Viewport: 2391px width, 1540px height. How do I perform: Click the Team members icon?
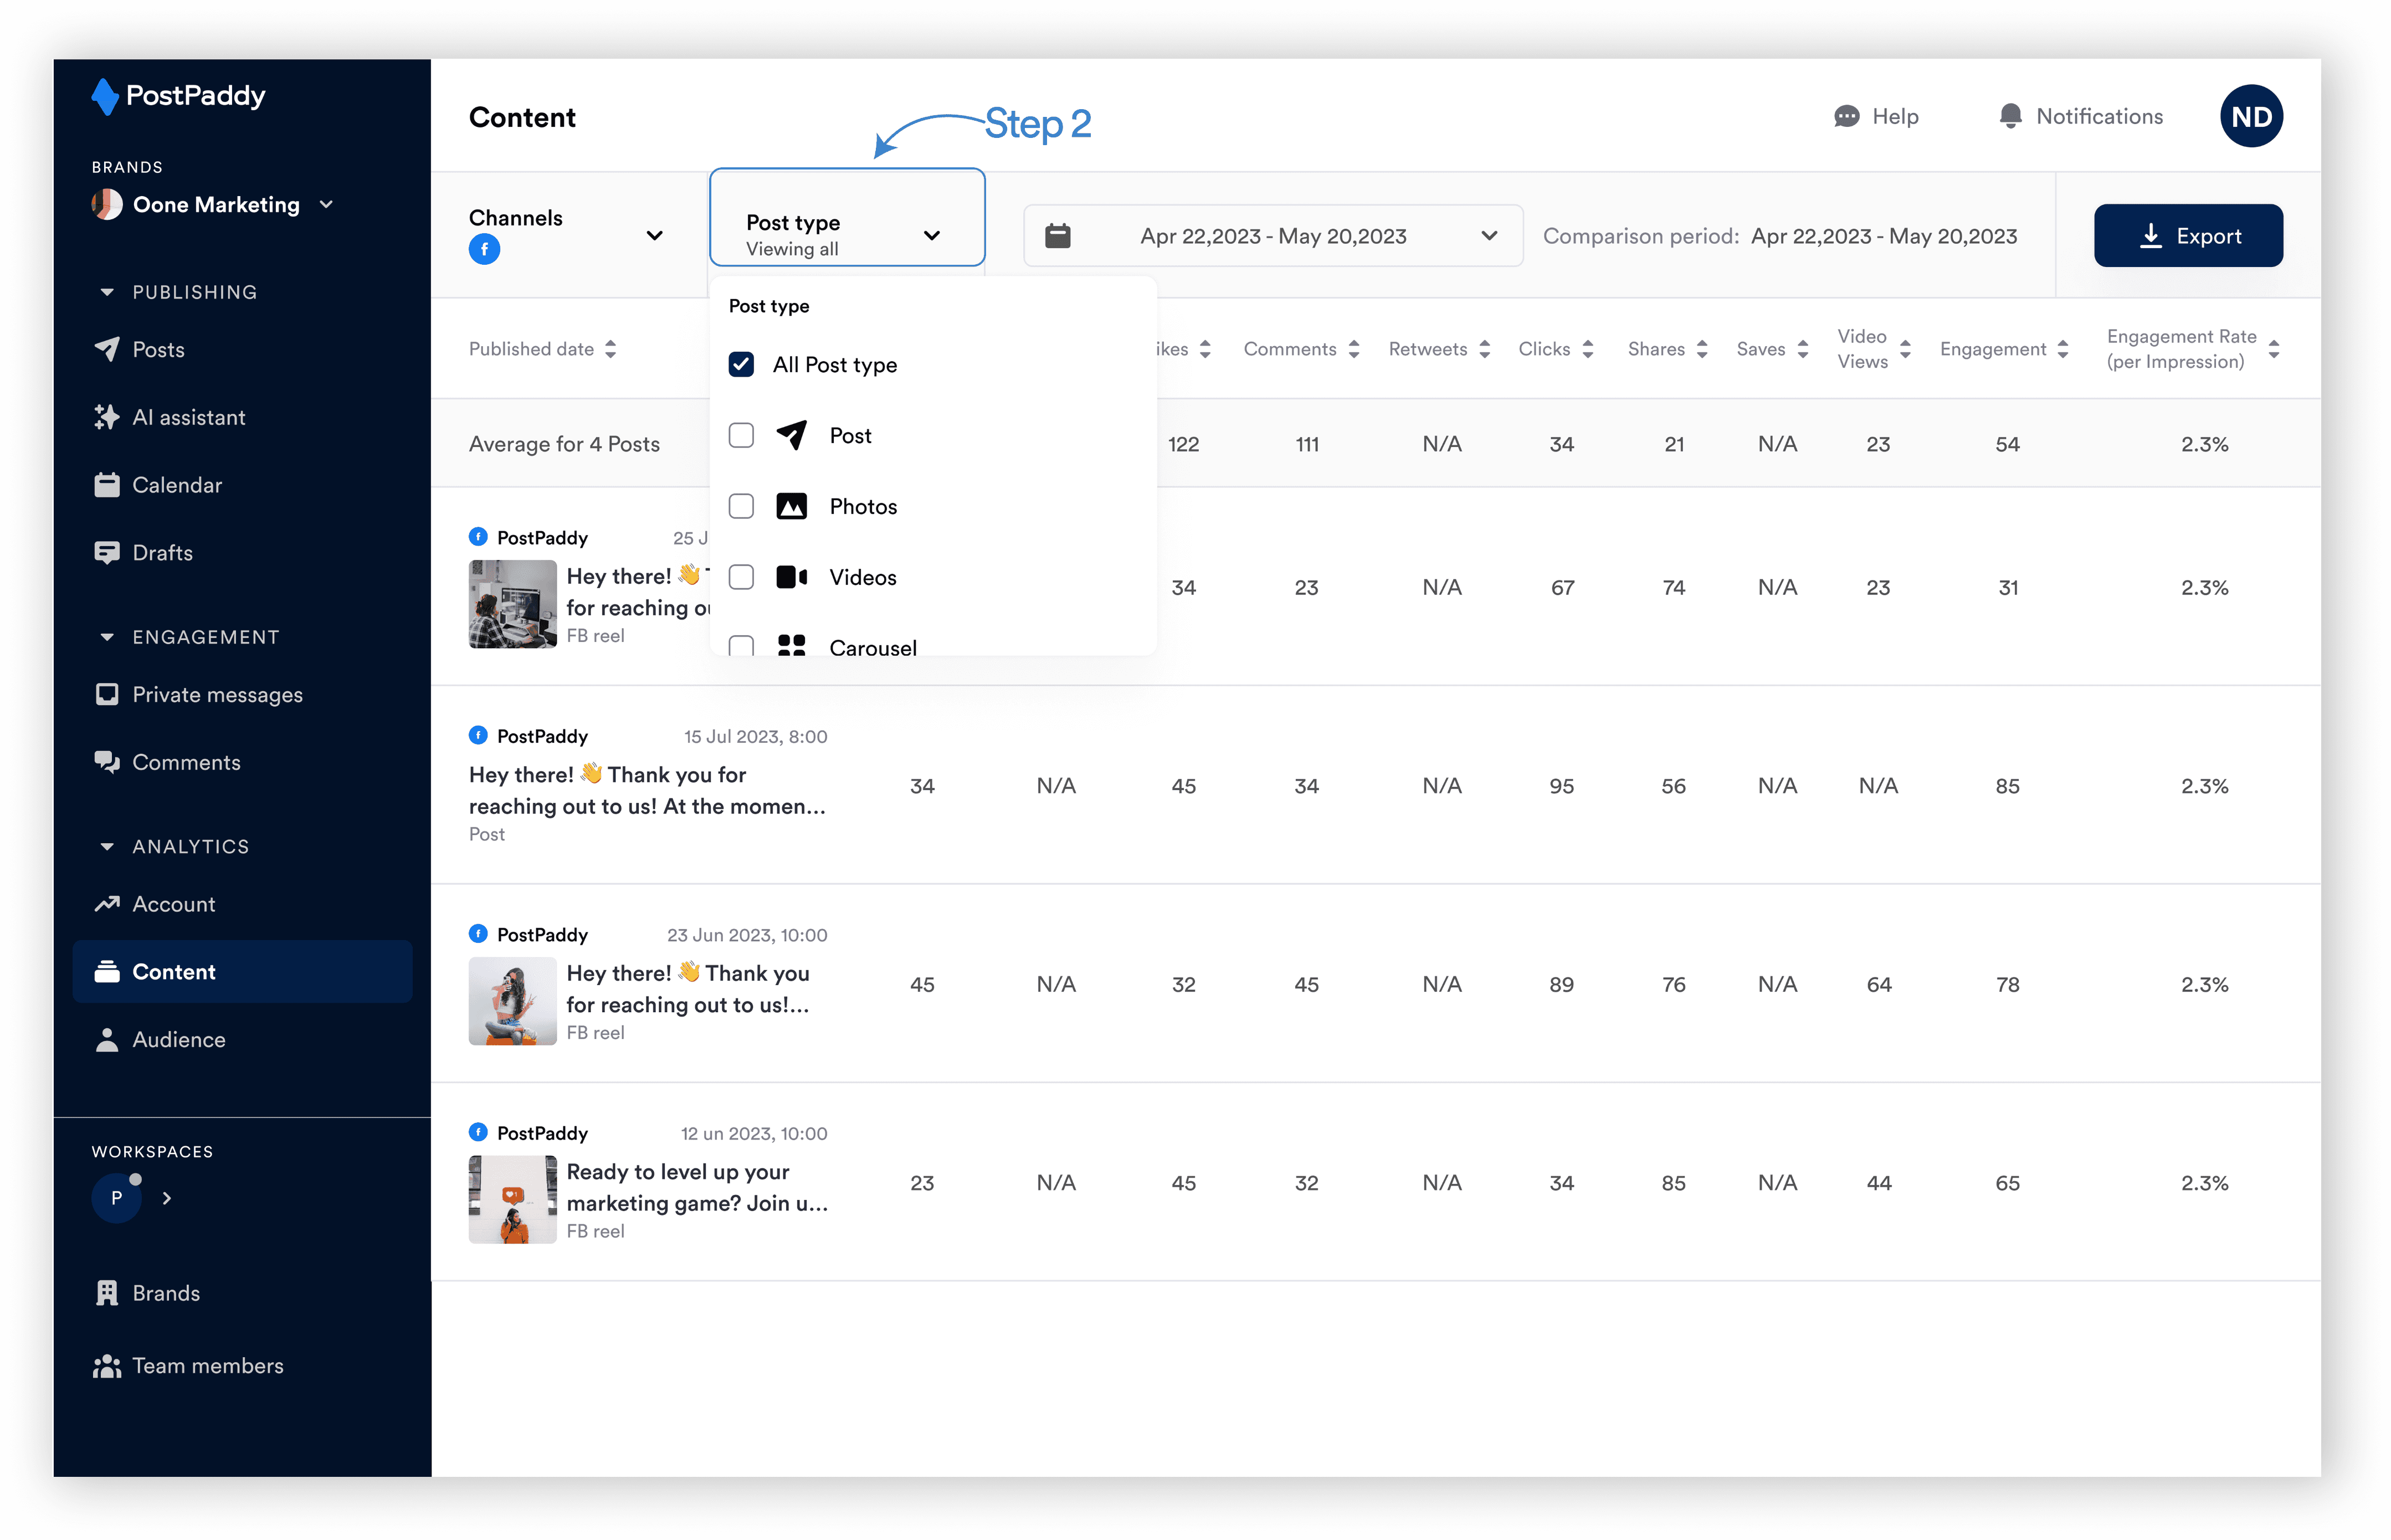coord(106,1366)
